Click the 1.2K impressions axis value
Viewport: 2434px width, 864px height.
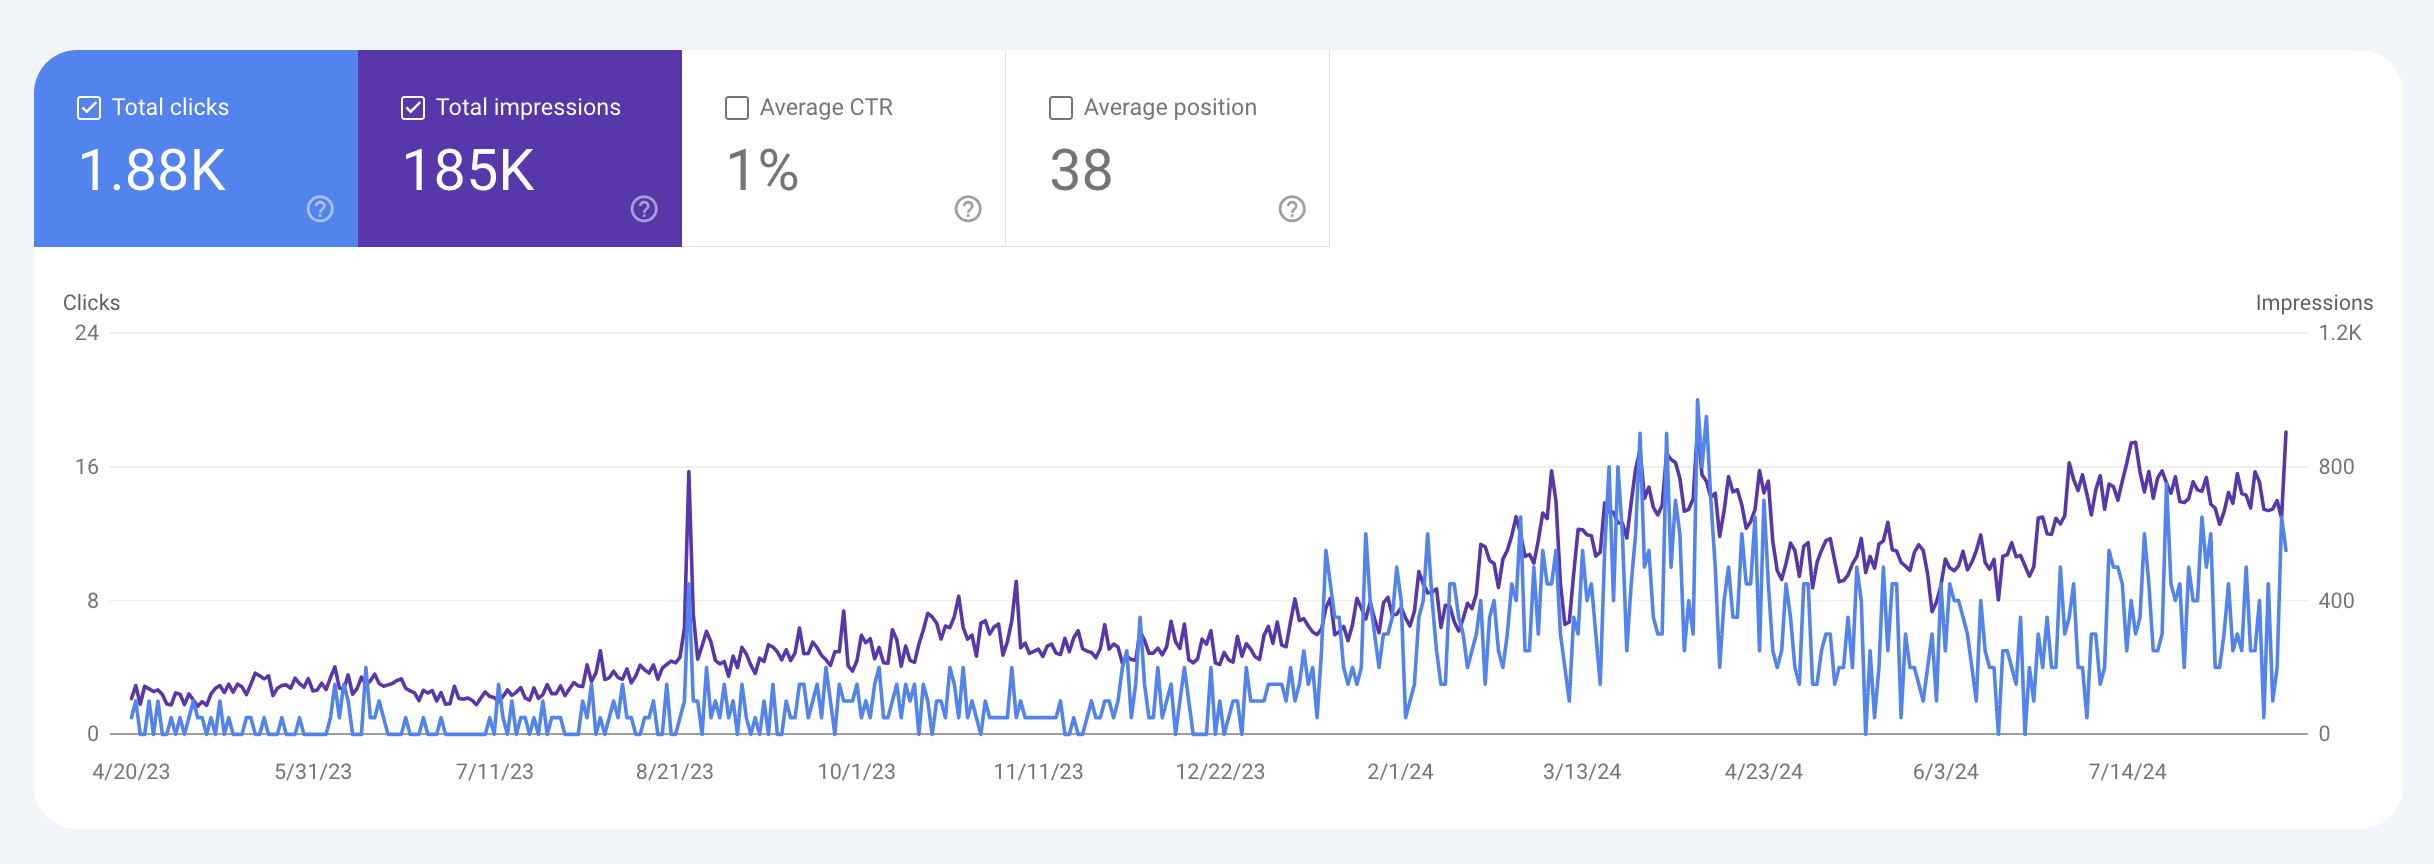pyautogui.click(x=2340, y=333)
